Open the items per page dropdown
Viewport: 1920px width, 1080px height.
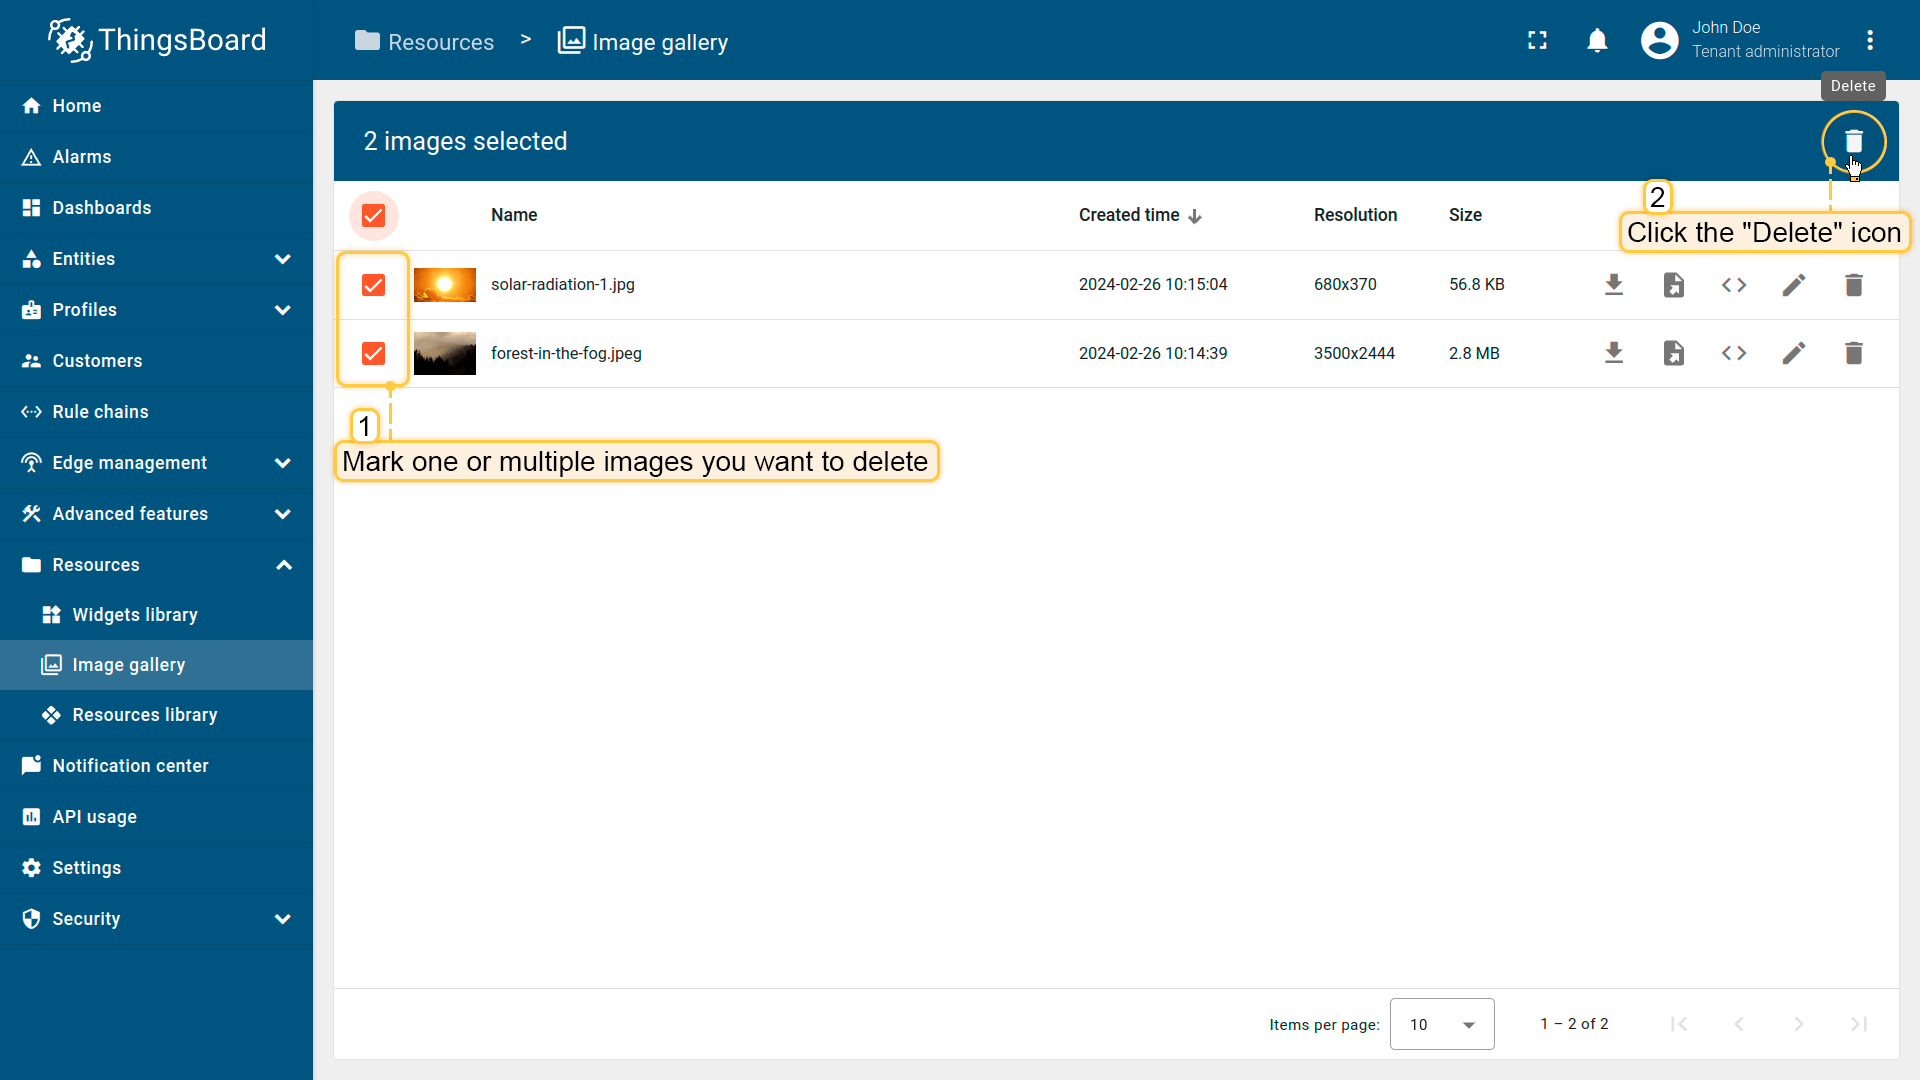pyautogui.click(x=1441, y=1024)
